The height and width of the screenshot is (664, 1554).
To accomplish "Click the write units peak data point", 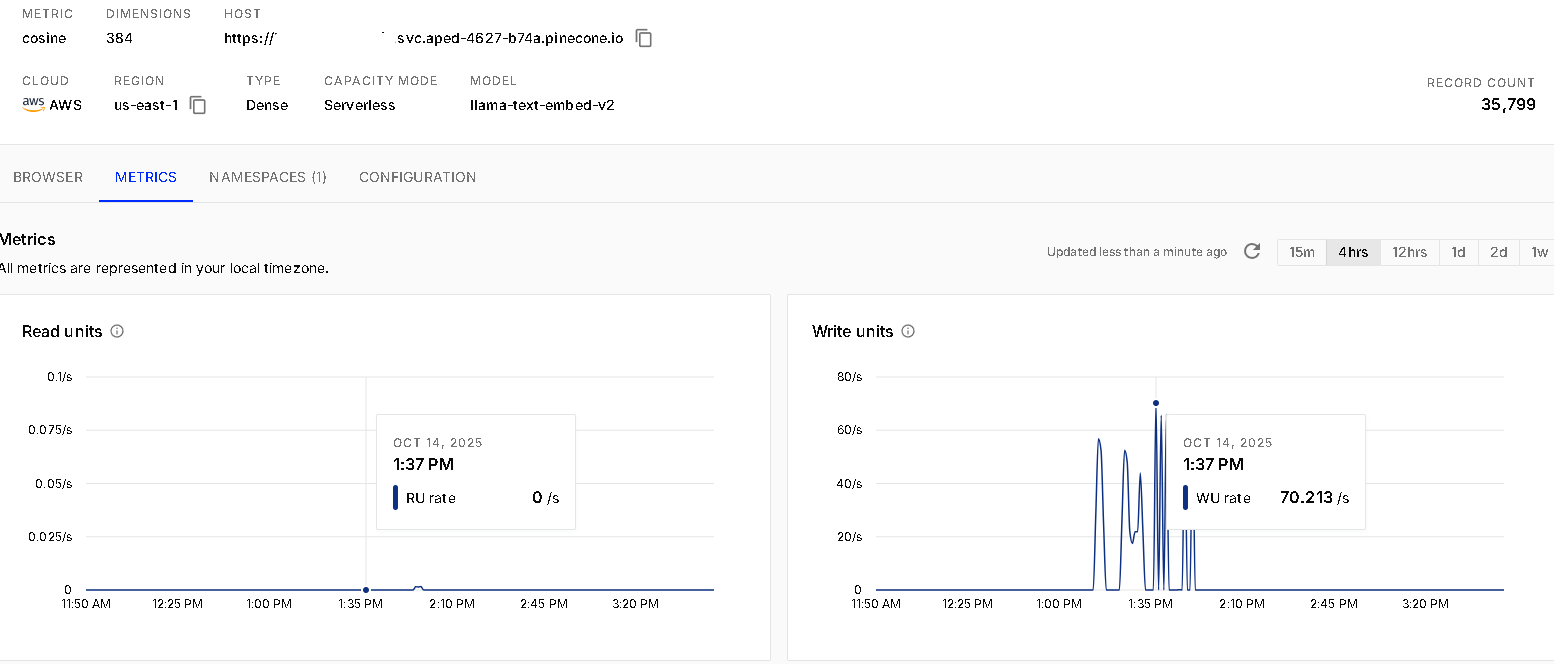I will click(x=1156, y=403).
